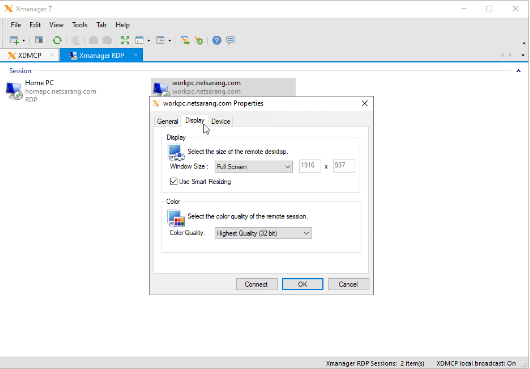Click the view mode window icon in toolbar
530x369 pixels.
[139, 40]
